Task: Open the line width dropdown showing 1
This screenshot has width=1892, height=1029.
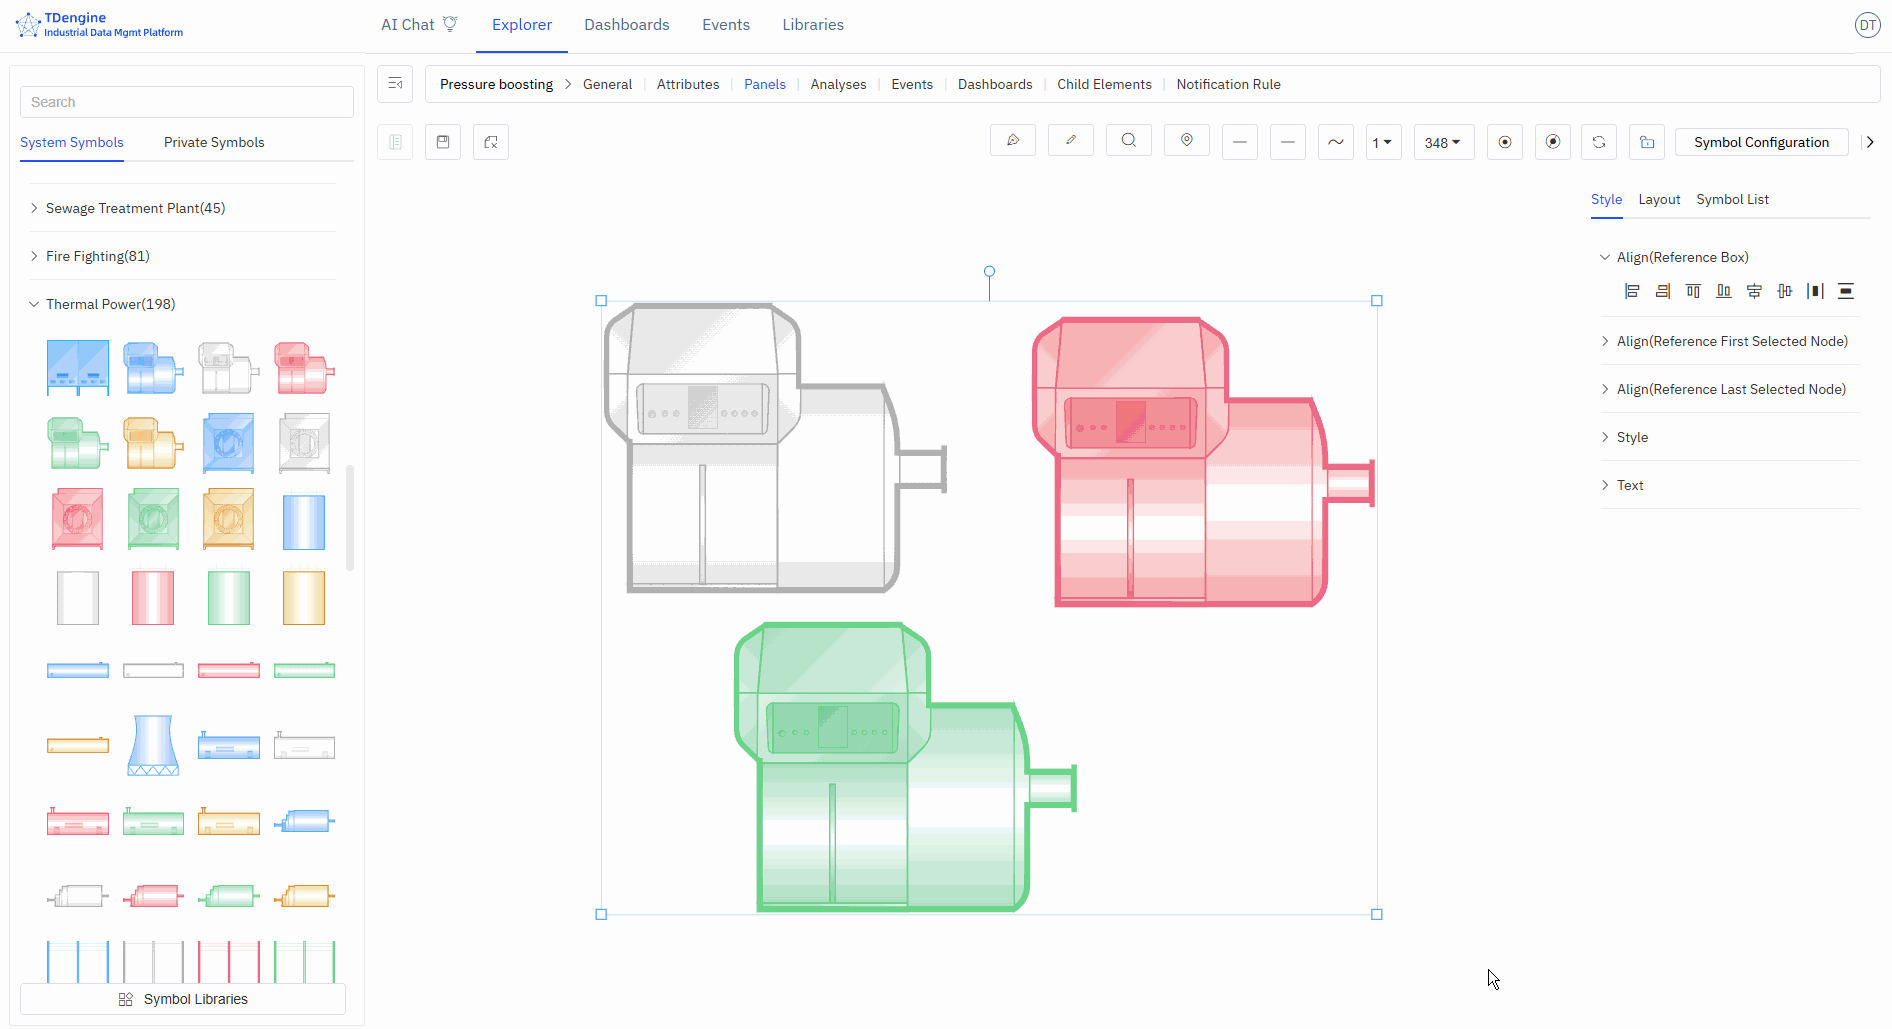Action: (x=1383, y=142)
